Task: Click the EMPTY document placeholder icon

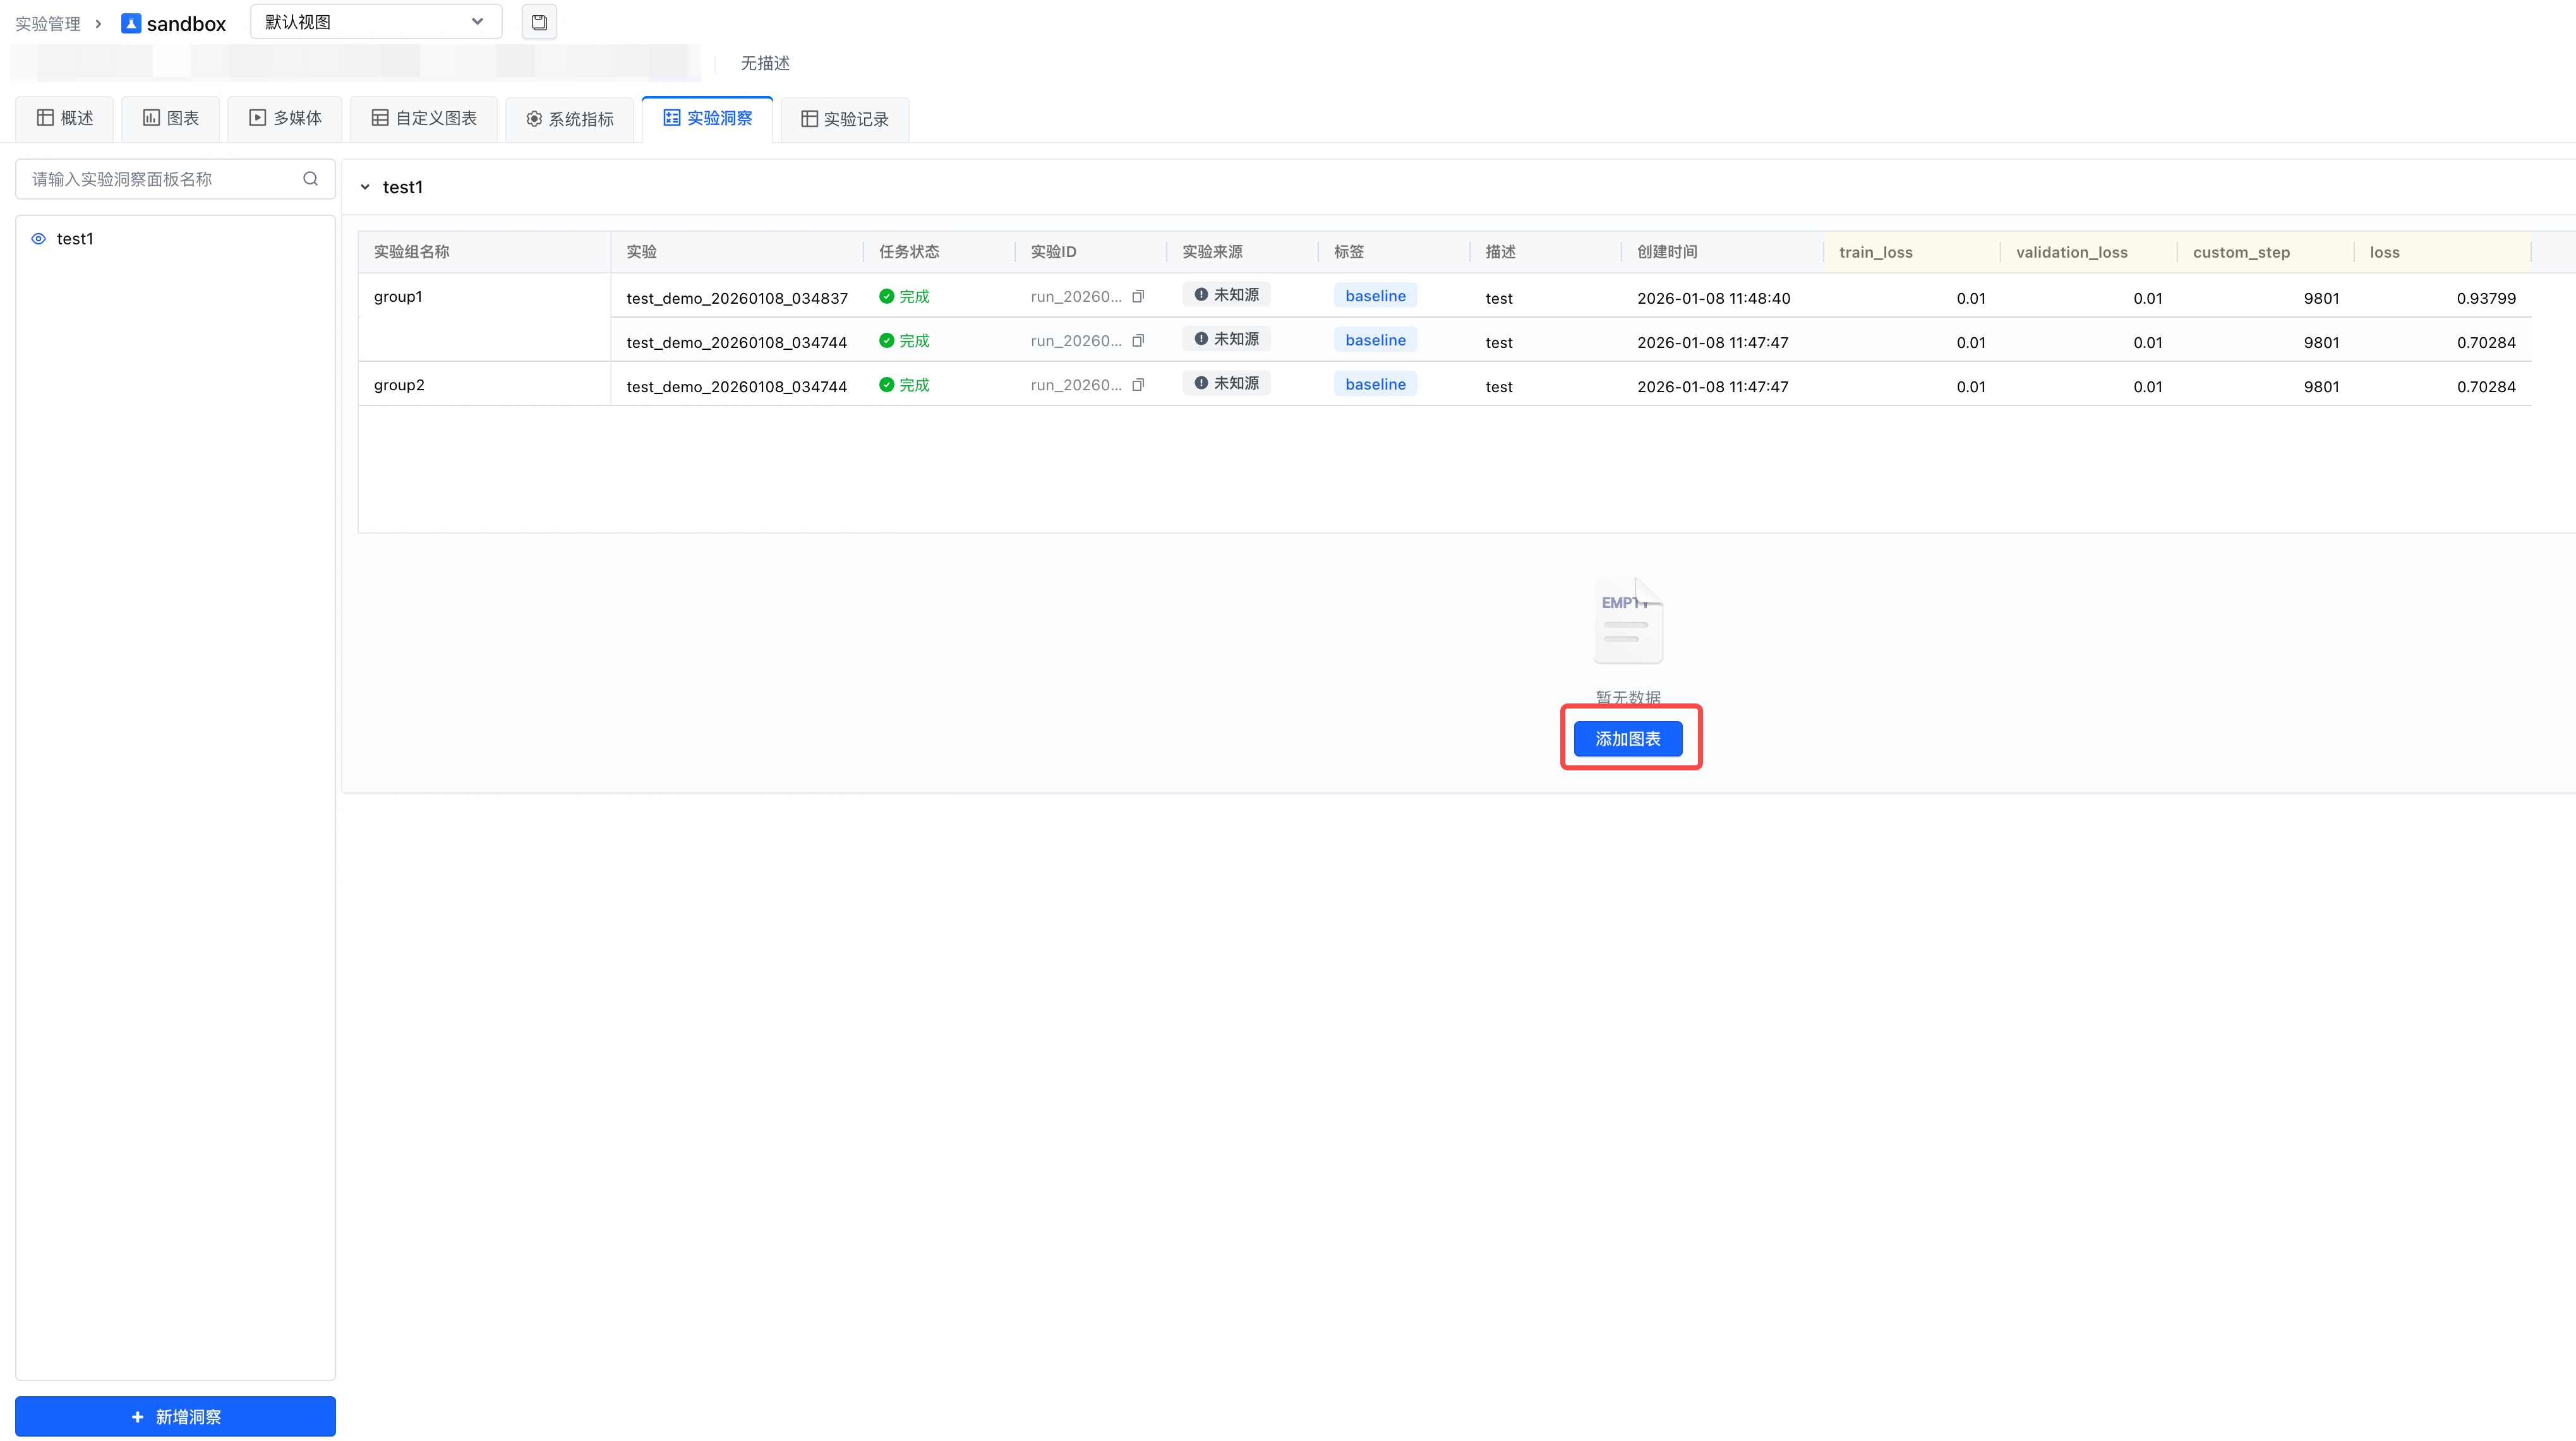Action: pyautogui.click(x=1628, y=620)
